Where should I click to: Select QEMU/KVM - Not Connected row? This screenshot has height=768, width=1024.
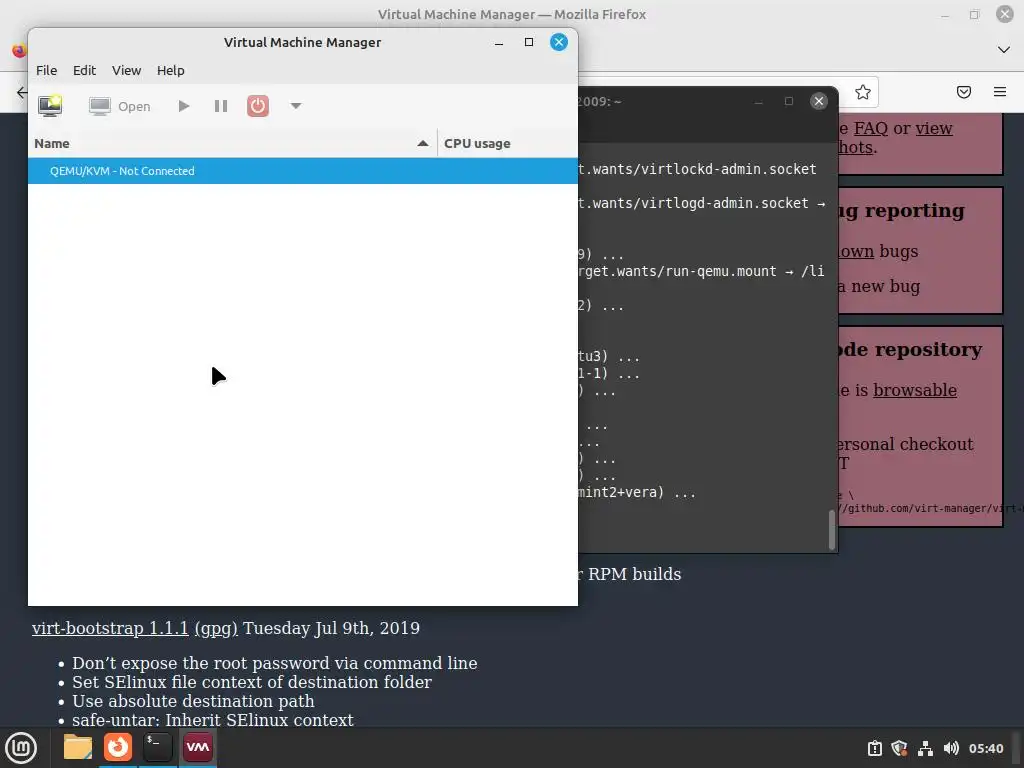(x=302, y=170)
